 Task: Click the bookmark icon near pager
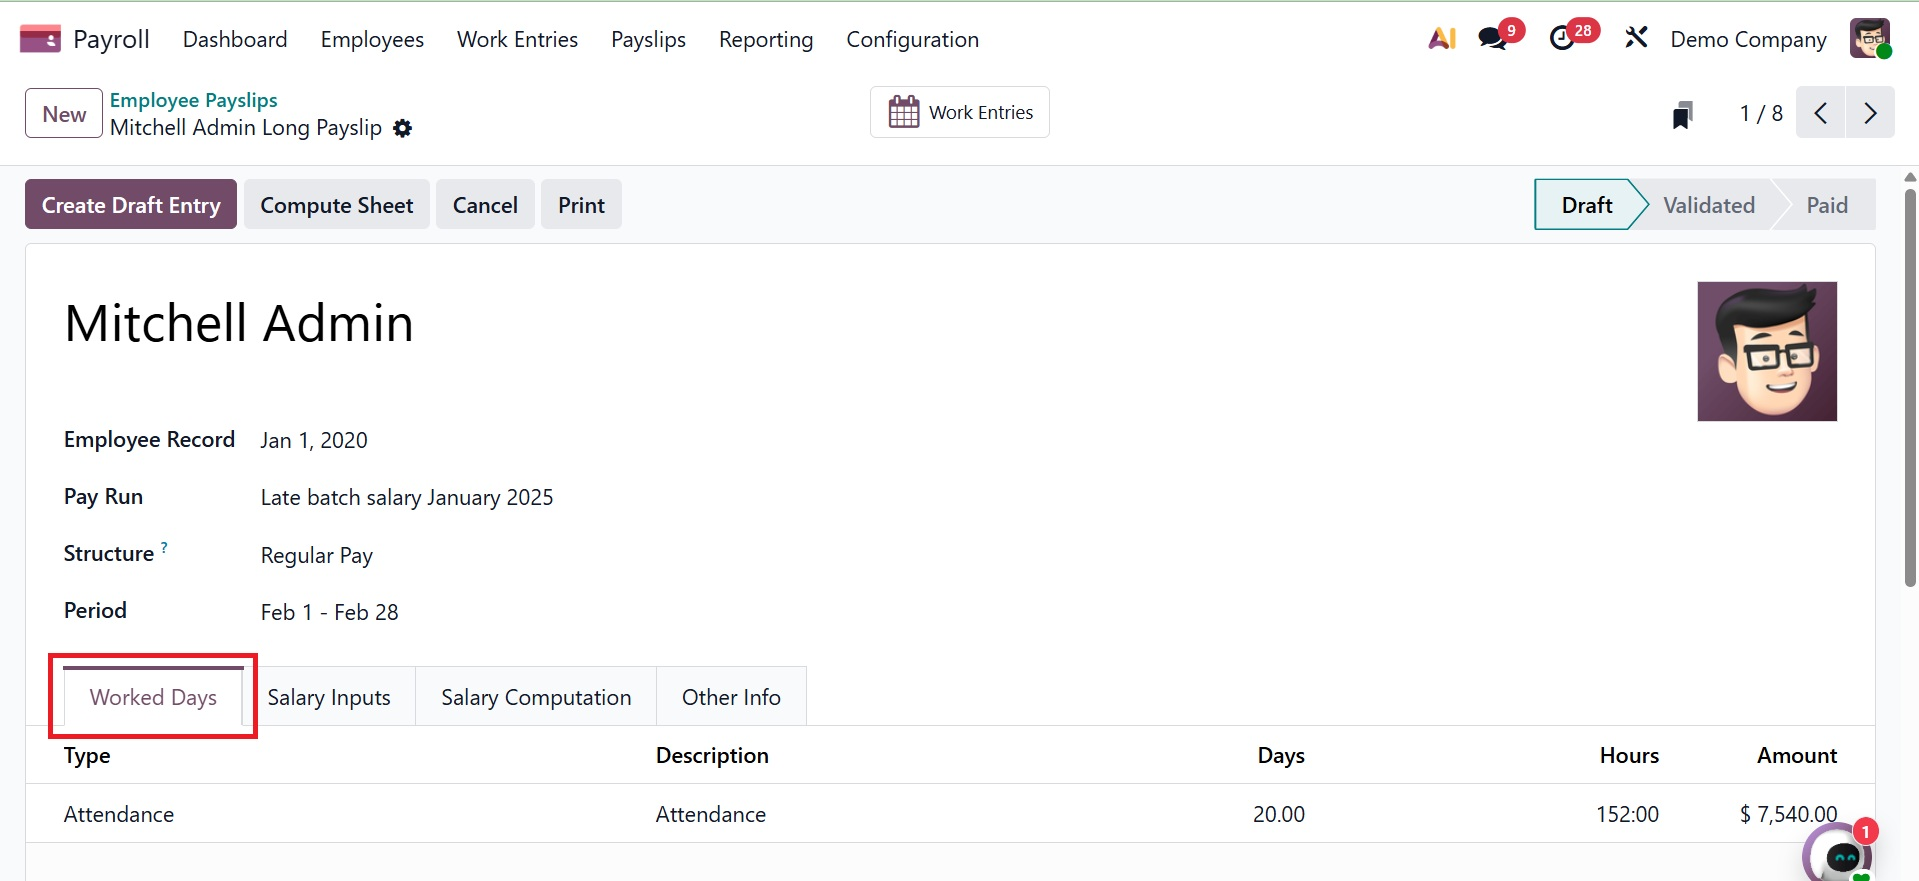click(1683, 115)
